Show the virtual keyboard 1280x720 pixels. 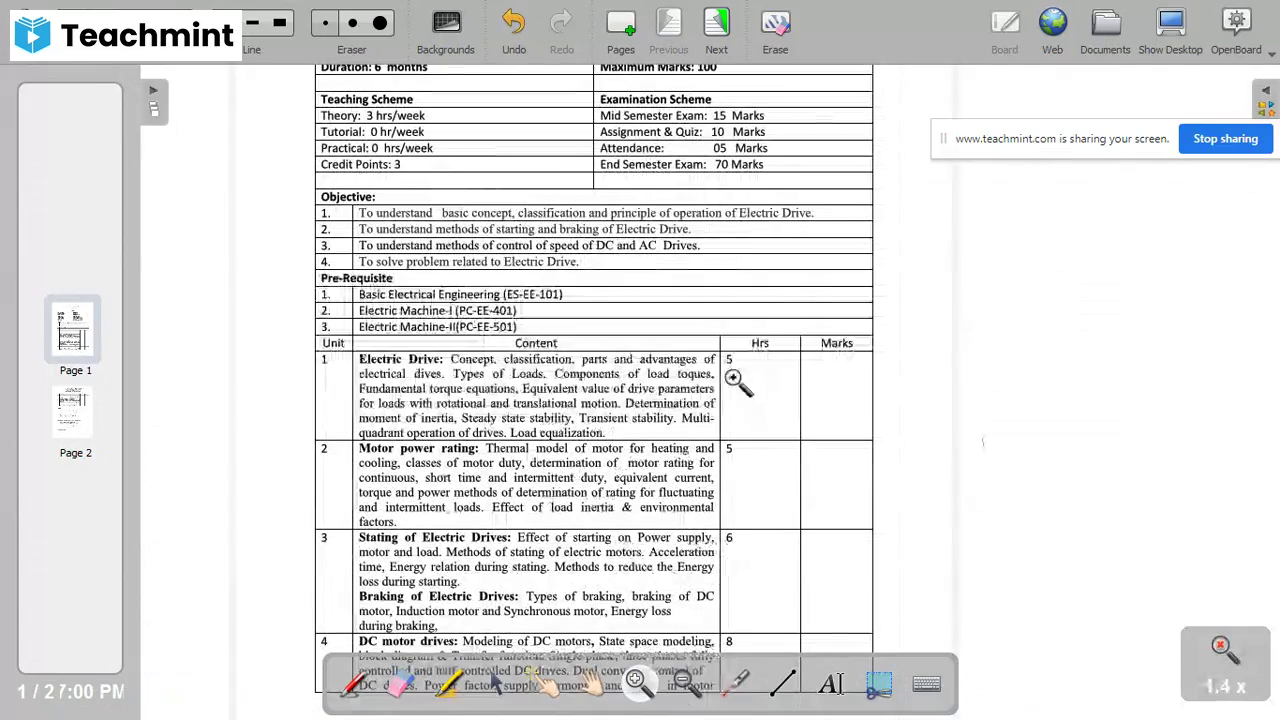927,684
